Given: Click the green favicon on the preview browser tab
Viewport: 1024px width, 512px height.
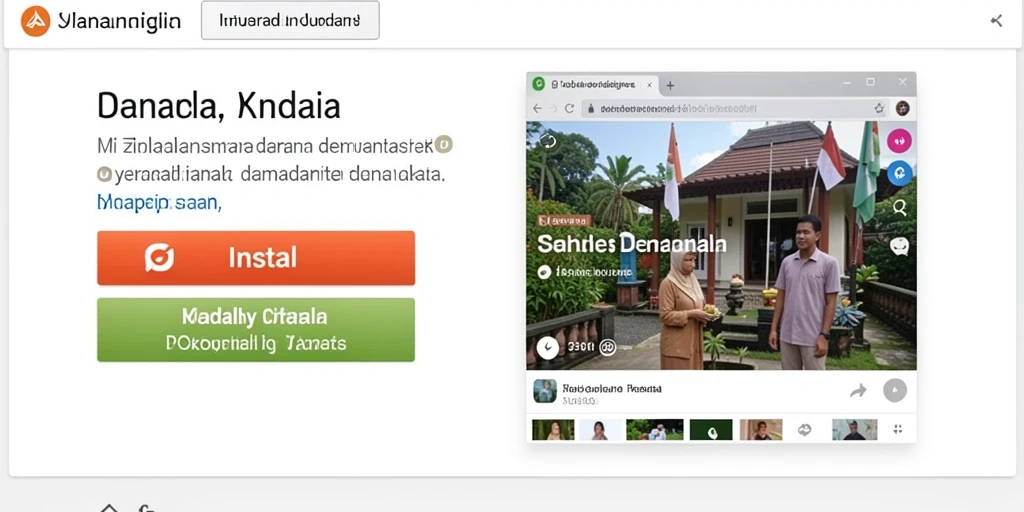Looking at the screenshot, I should (x=539, y=84).
